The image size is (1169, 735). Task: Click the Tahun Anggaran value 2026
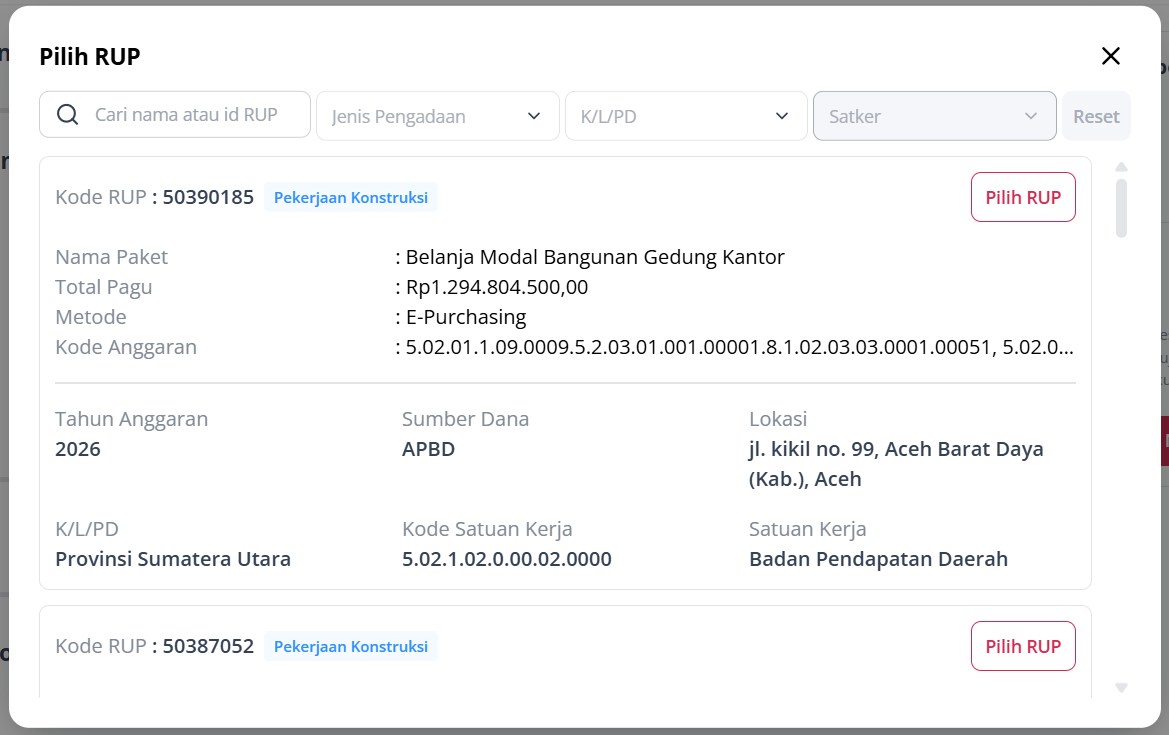pyautogui.click(x=78, y=449)
